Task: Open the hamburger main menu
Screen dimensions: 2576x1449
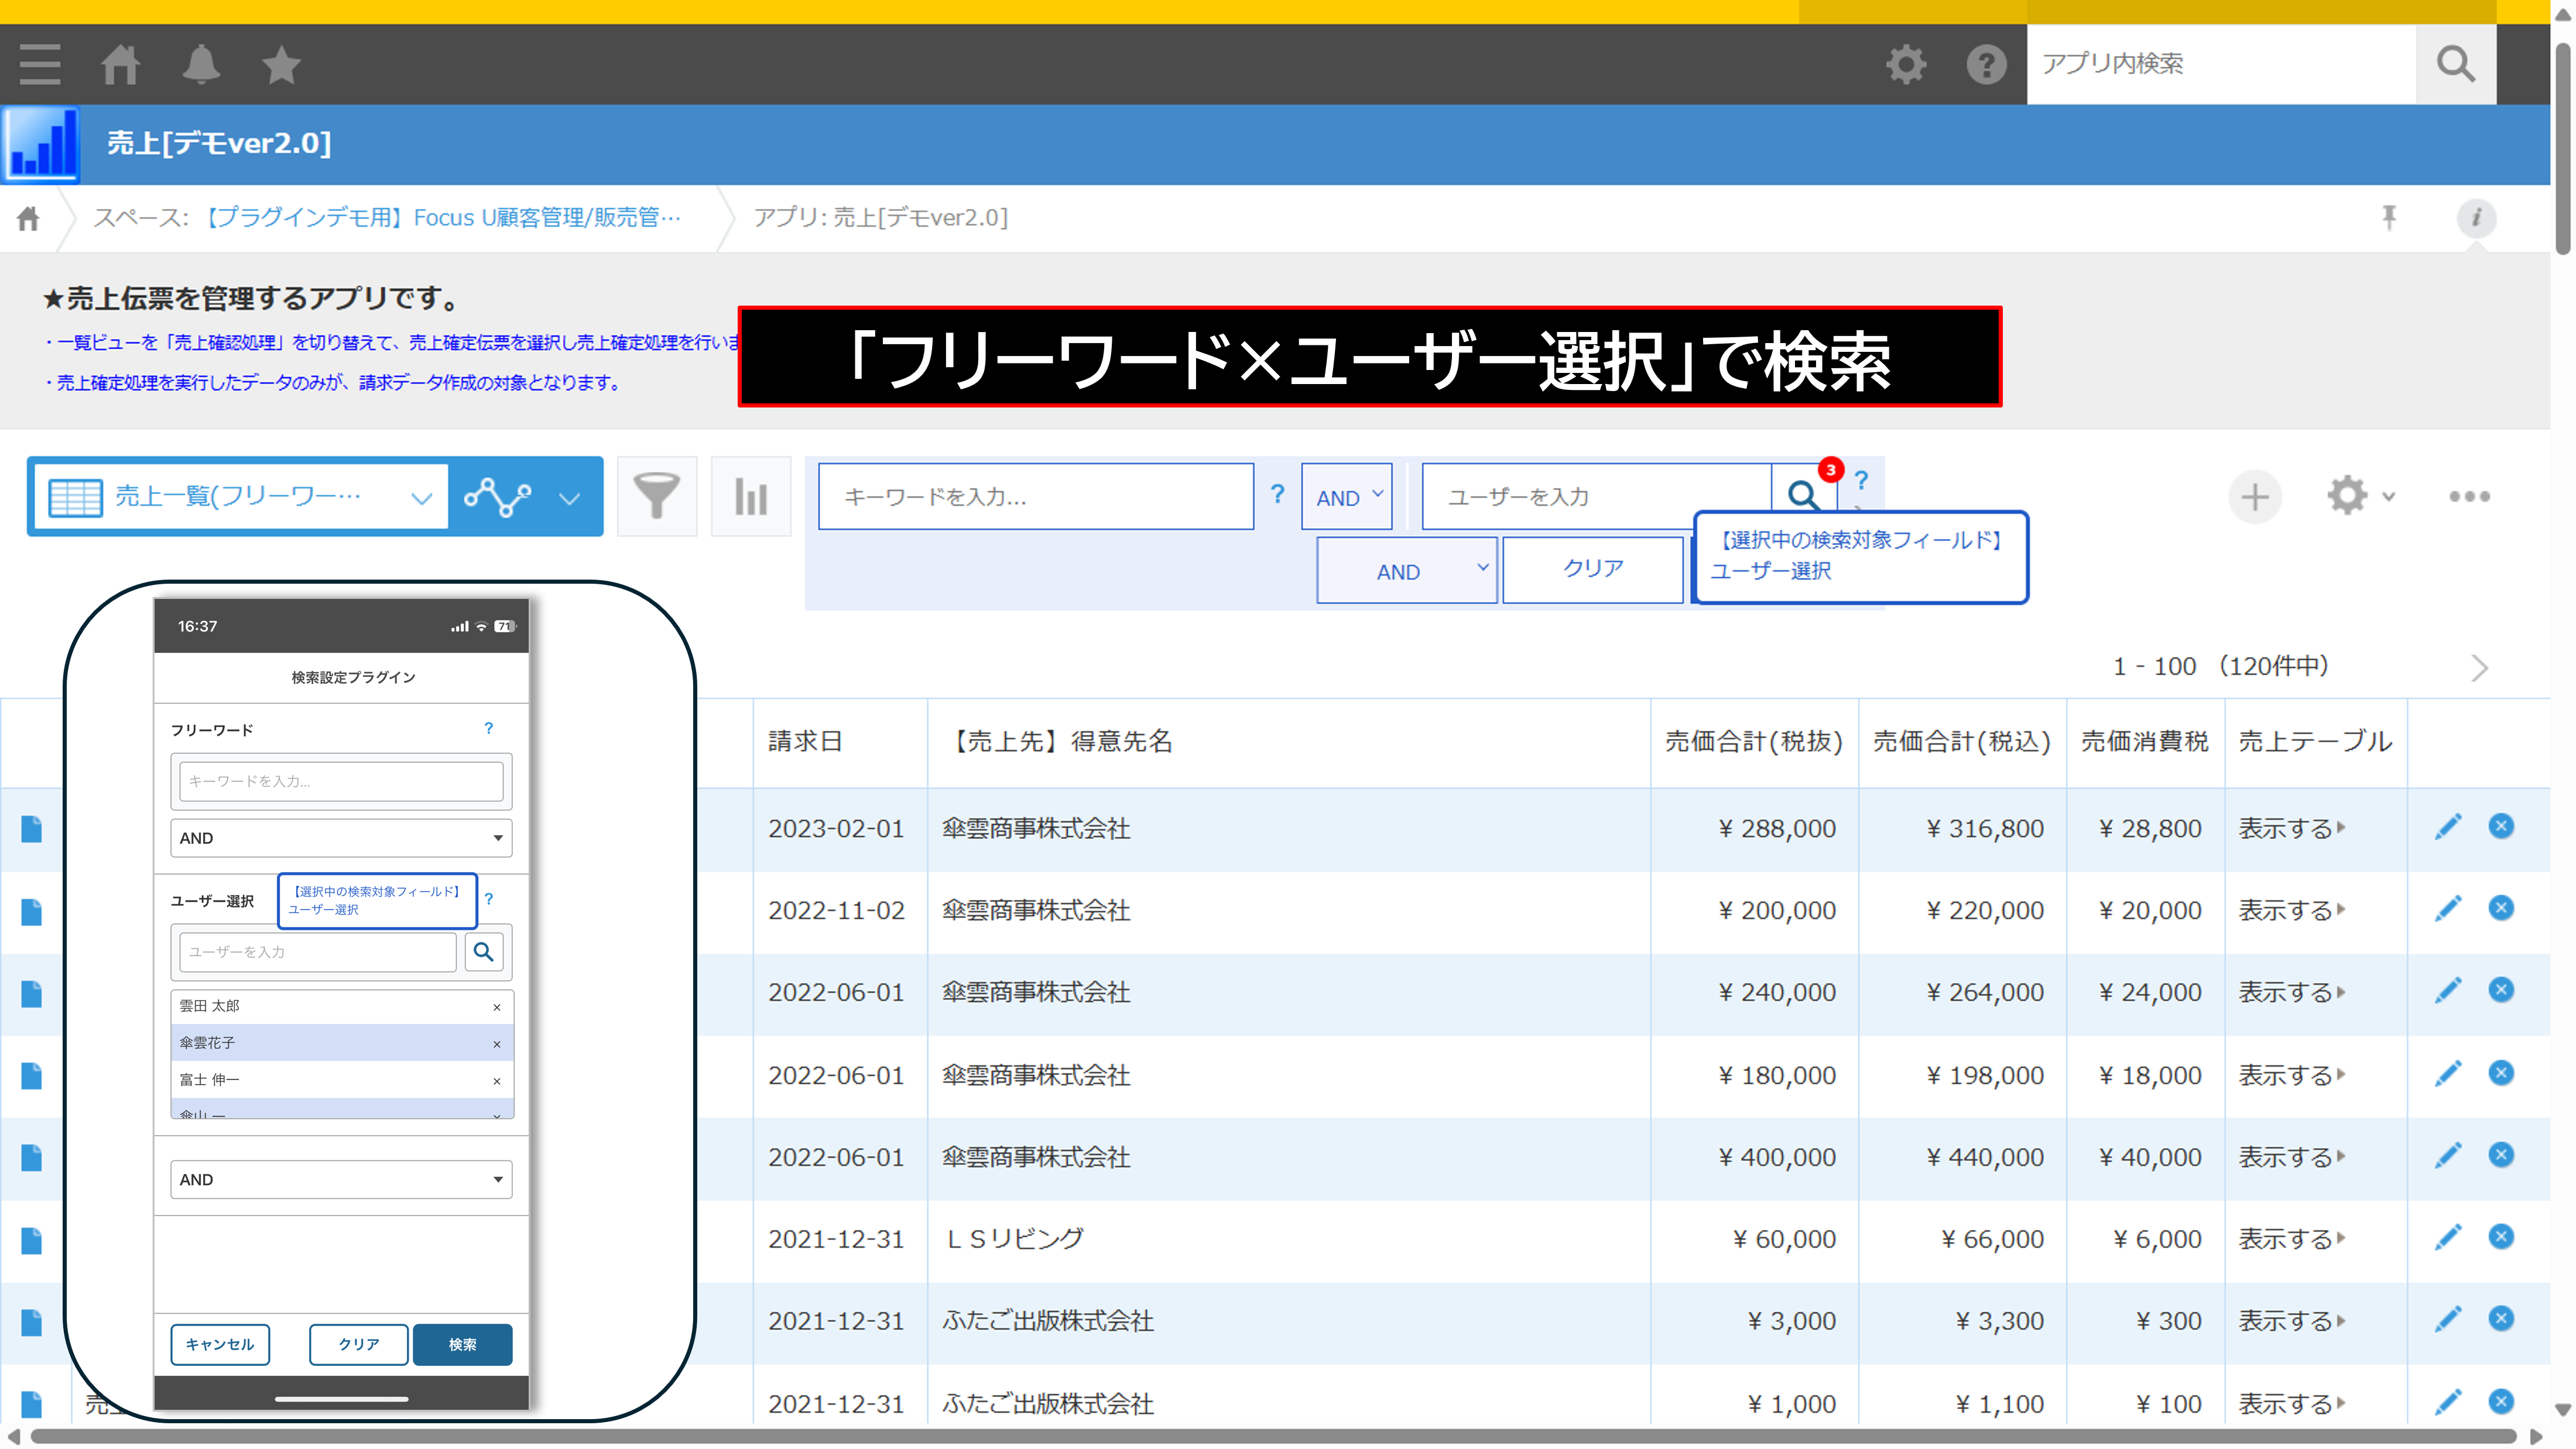Action: tap(40, 64)
